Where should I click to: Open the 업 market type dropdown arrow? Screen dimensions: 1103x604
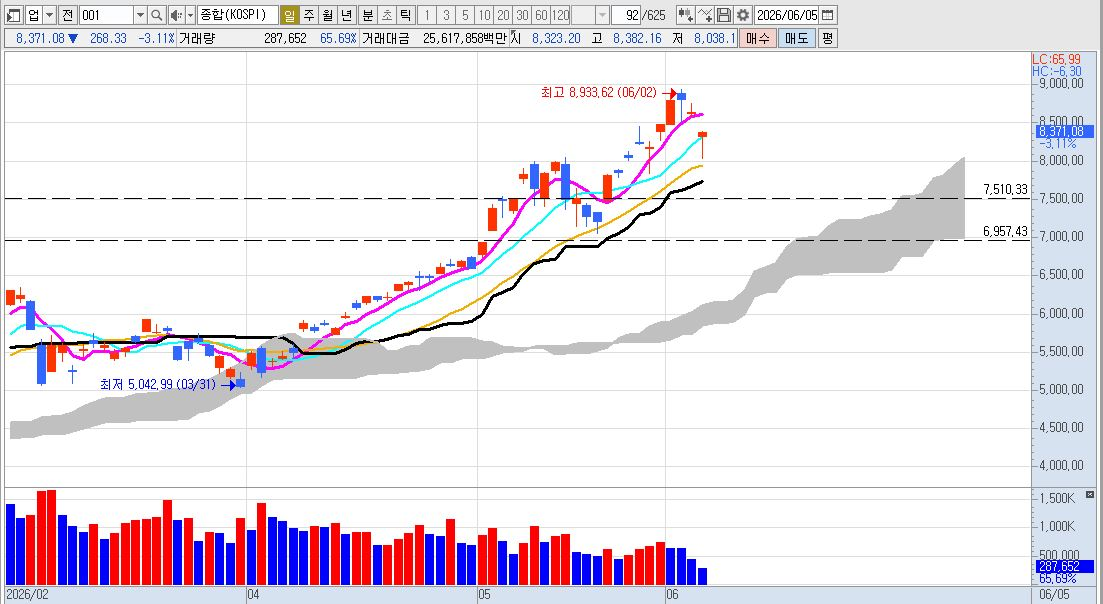point(50,15)
